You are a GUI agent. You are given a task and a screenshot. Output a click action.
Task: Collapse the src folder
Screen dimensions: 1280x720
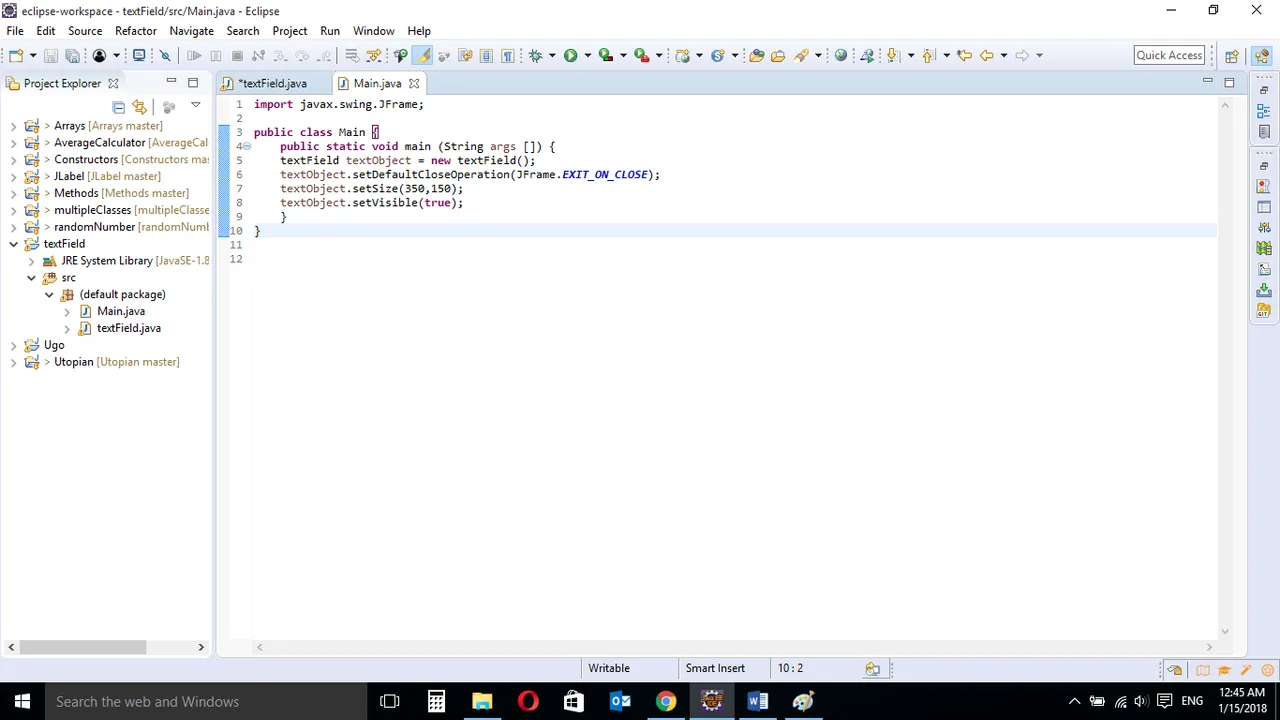pyautogui.click(x=31, y=278)
